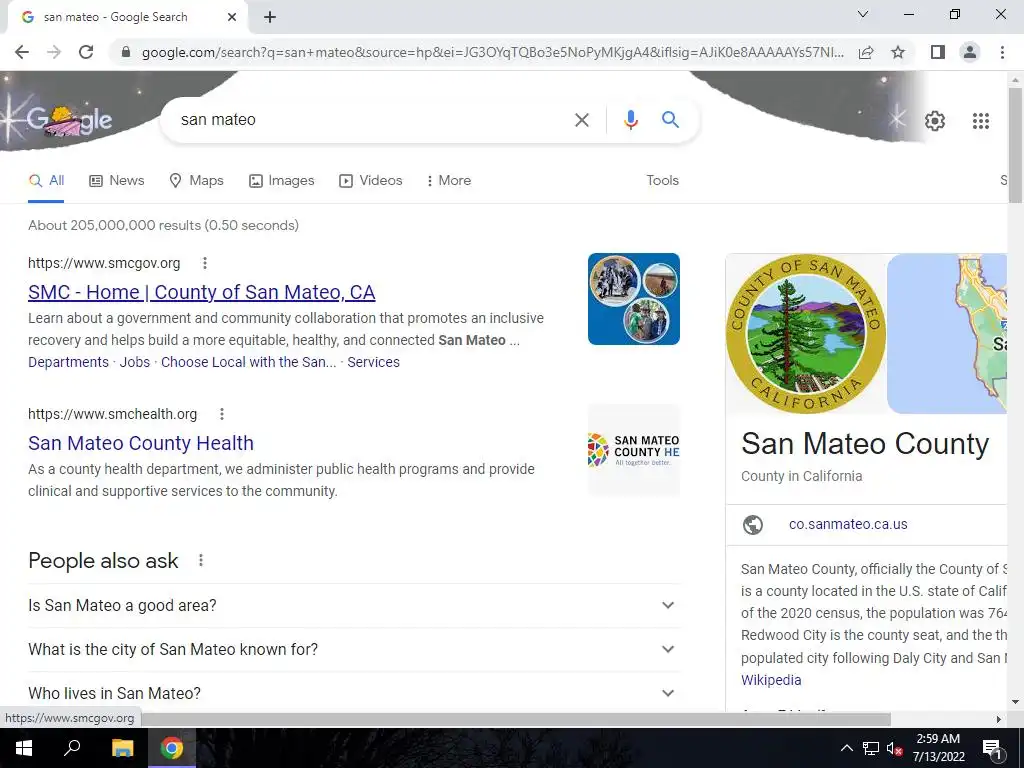Screen dimensions: 1024x768
Task: Click the address bar URL text
Action: click(492, 52)
